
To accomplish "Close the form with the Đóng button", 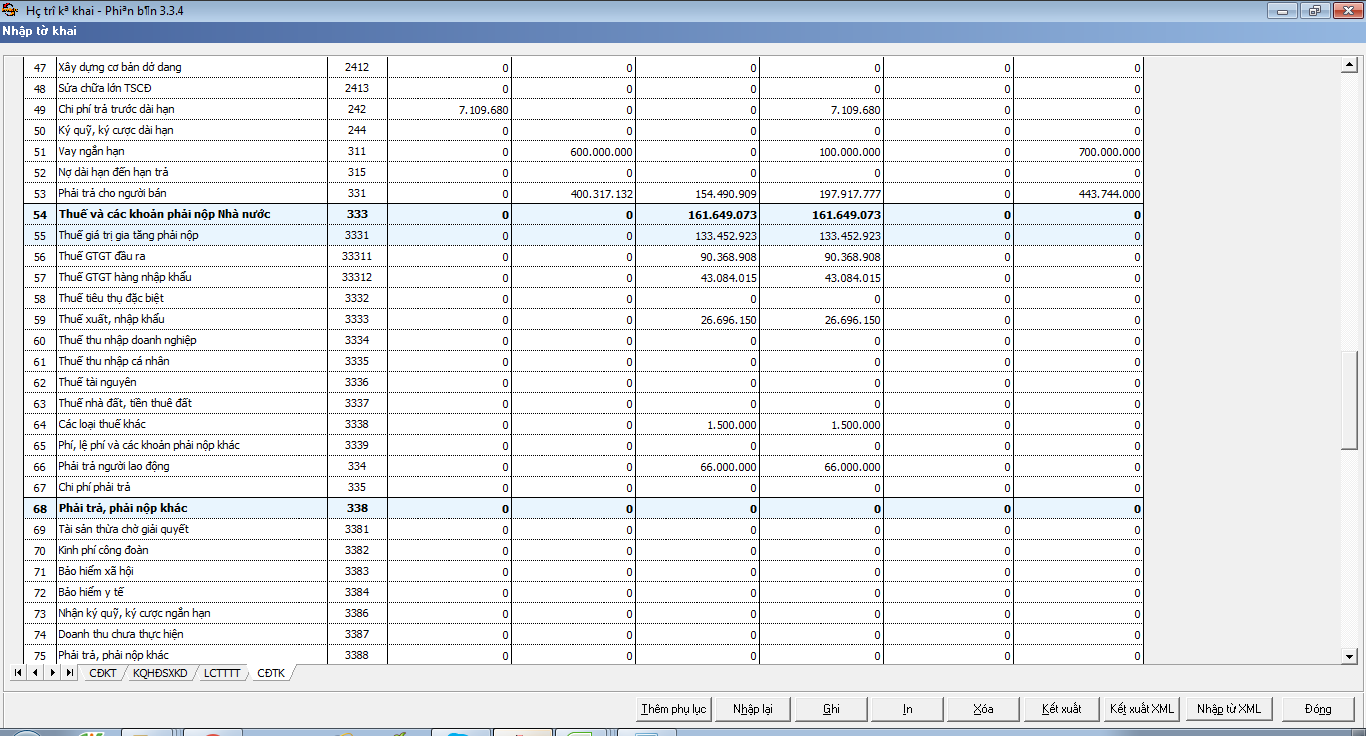I will point(1317,709).
